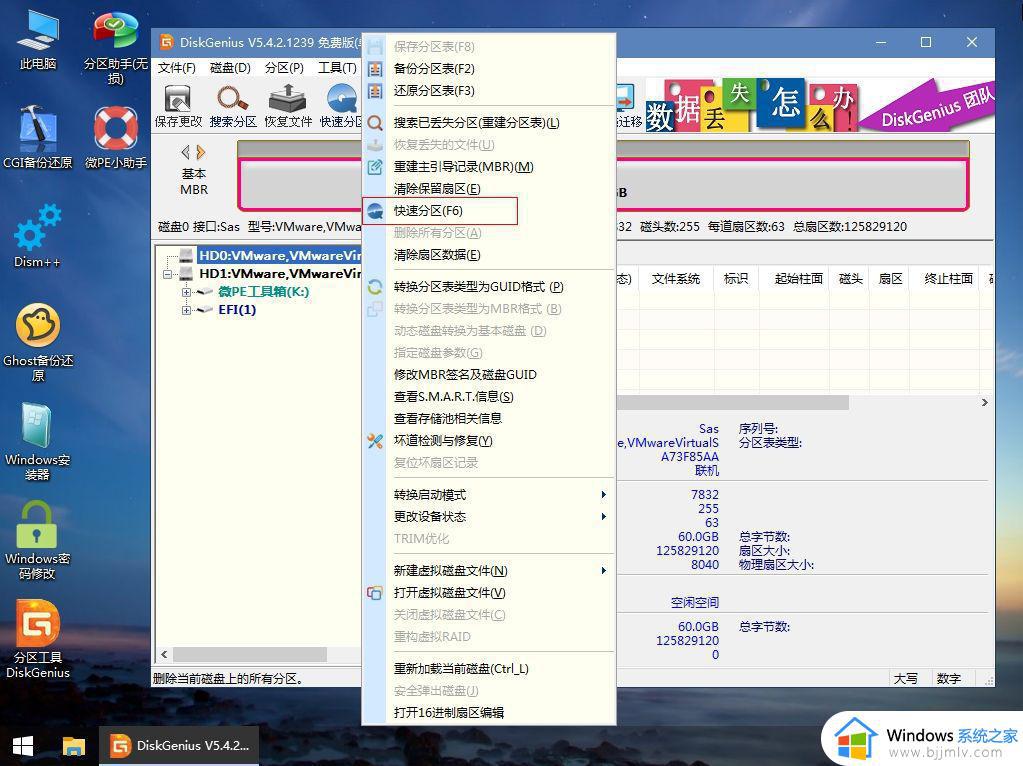Select DiskGenius taskbar button
This screenshot has height=766, width=1023.
179,746
